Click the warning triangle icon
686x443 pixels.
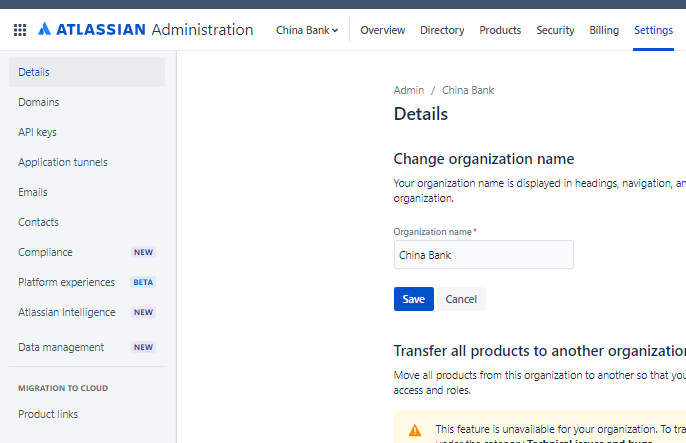tap(415, 430)
